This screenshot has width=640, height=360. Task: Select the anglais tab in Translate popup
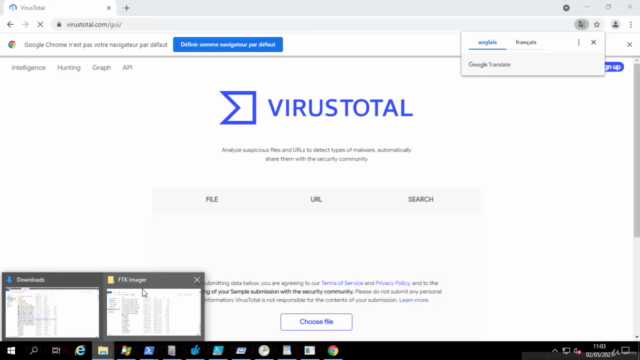pyautogui.click(x=487, y=42)
